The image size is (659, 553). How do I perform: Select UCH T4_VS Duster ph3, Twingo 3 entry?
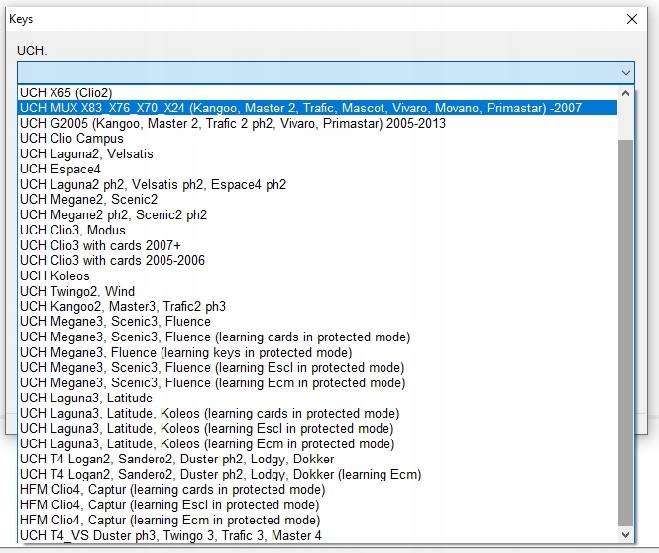(318, 535)
